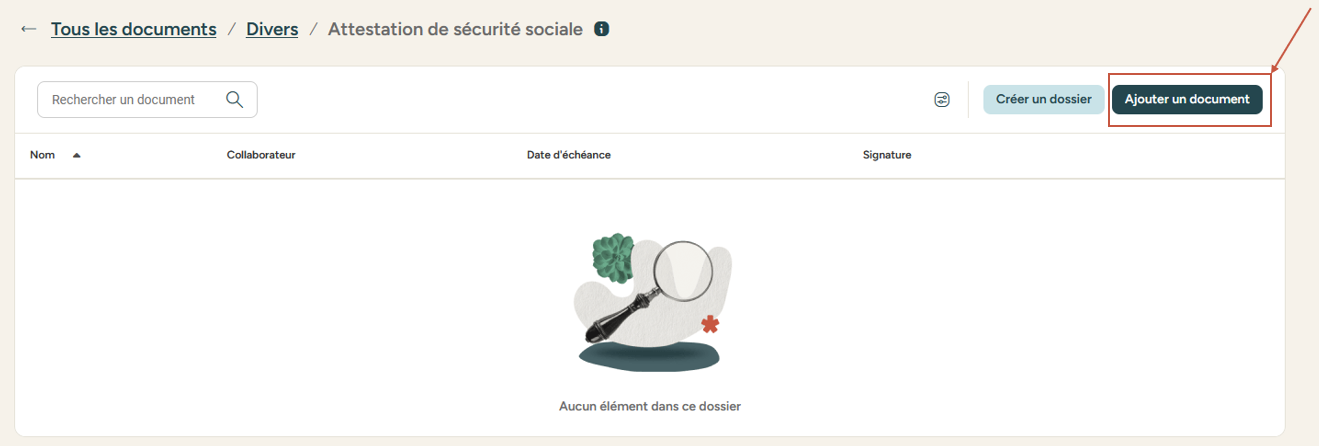Sort by the Nom column header

(x=43, y=155)
